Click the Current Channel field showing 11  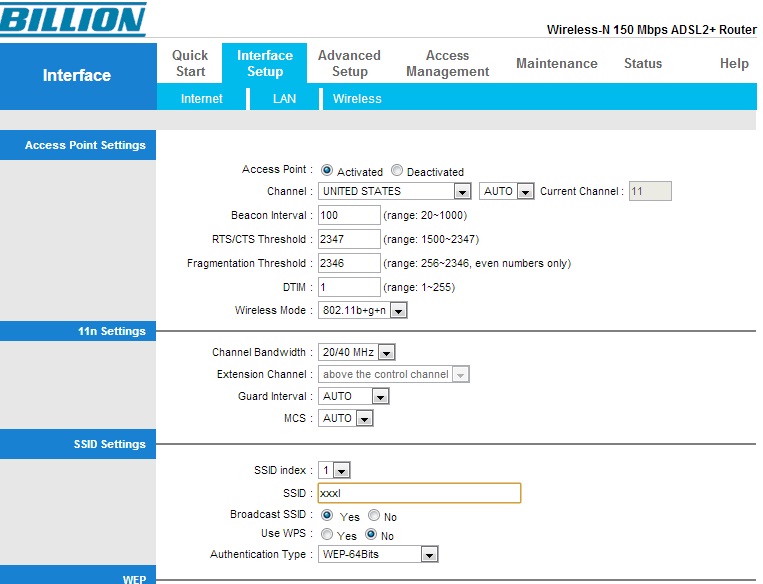click(x=650, y=191)
